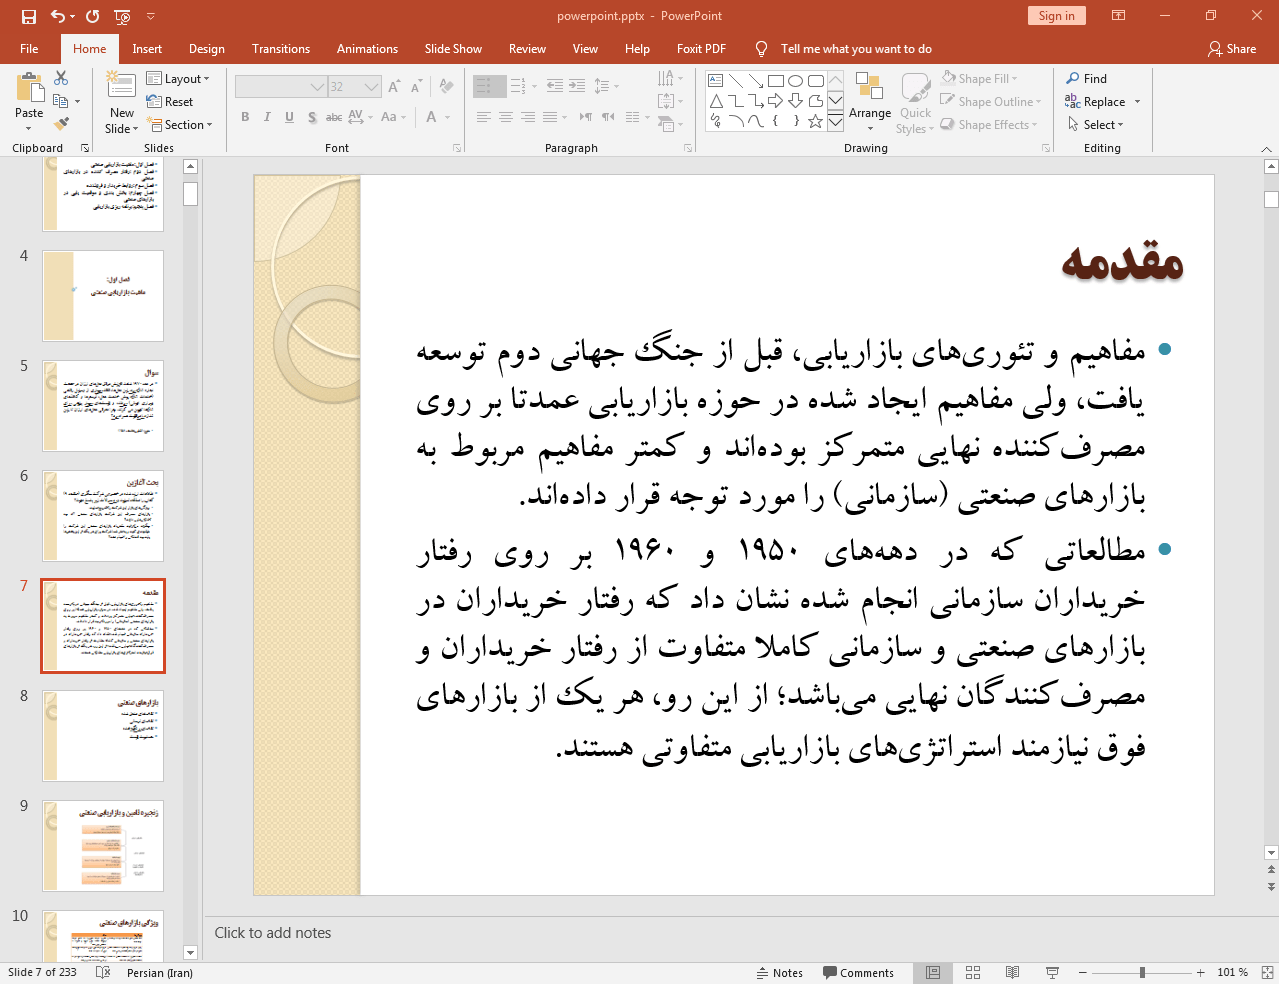Open the Select dropdown in Editing
Screen dimensions: 1279x984
tap(1096, 125)
